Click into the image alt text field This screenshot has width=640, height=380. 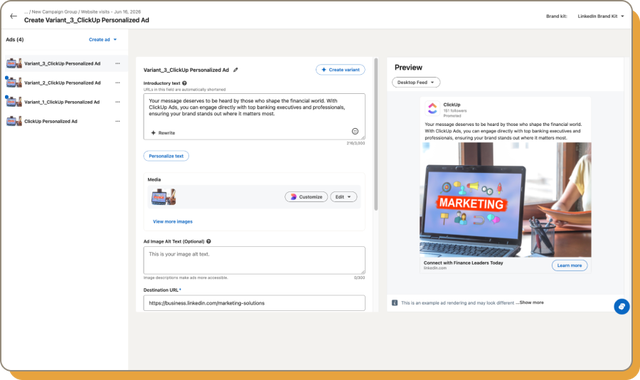click(x=254, y=260)
